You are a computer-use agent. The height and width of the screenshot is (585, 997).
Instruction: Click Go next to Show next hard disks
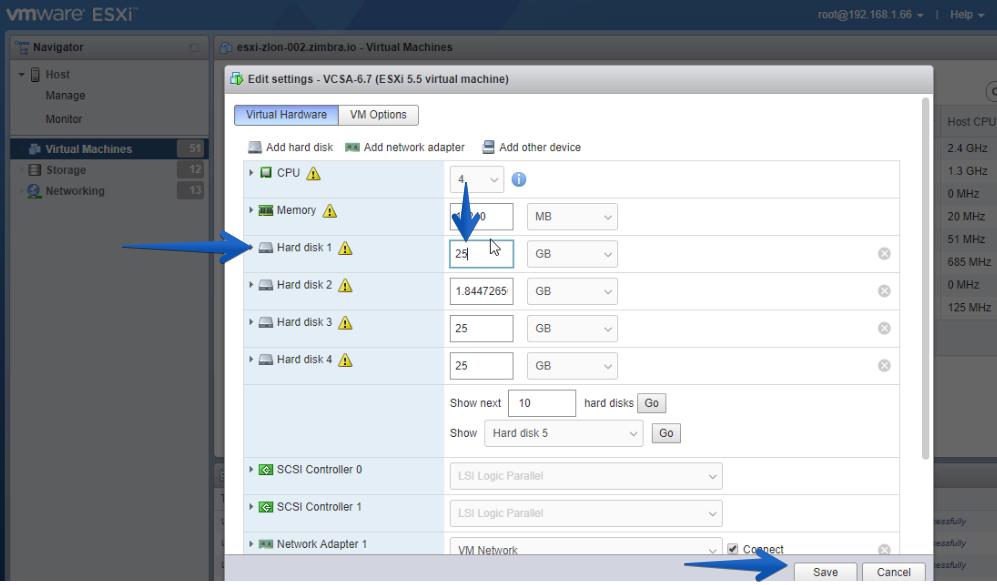point(652,403)
